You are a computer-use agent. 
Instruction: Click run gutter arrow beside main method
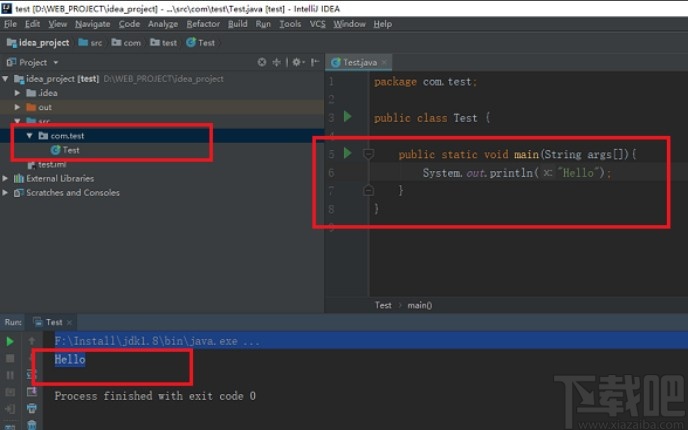pos(348,153)
